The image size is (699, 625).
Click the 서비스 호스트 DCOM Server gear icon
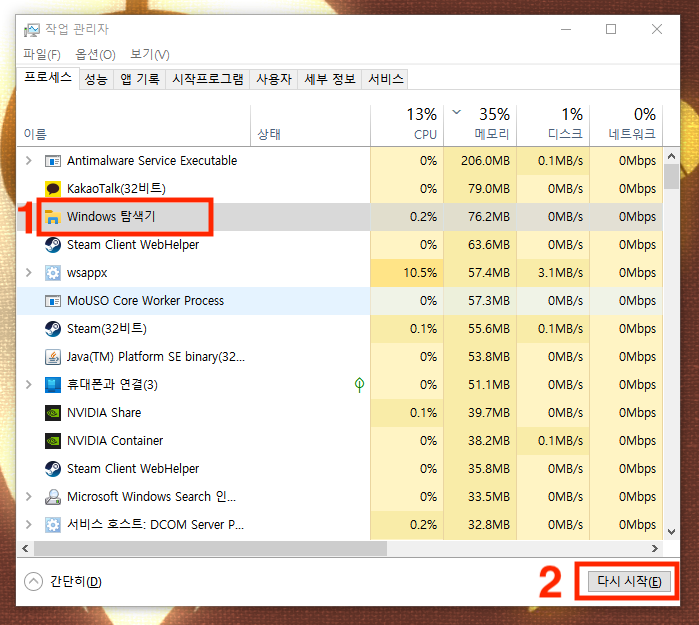(53, 525)
